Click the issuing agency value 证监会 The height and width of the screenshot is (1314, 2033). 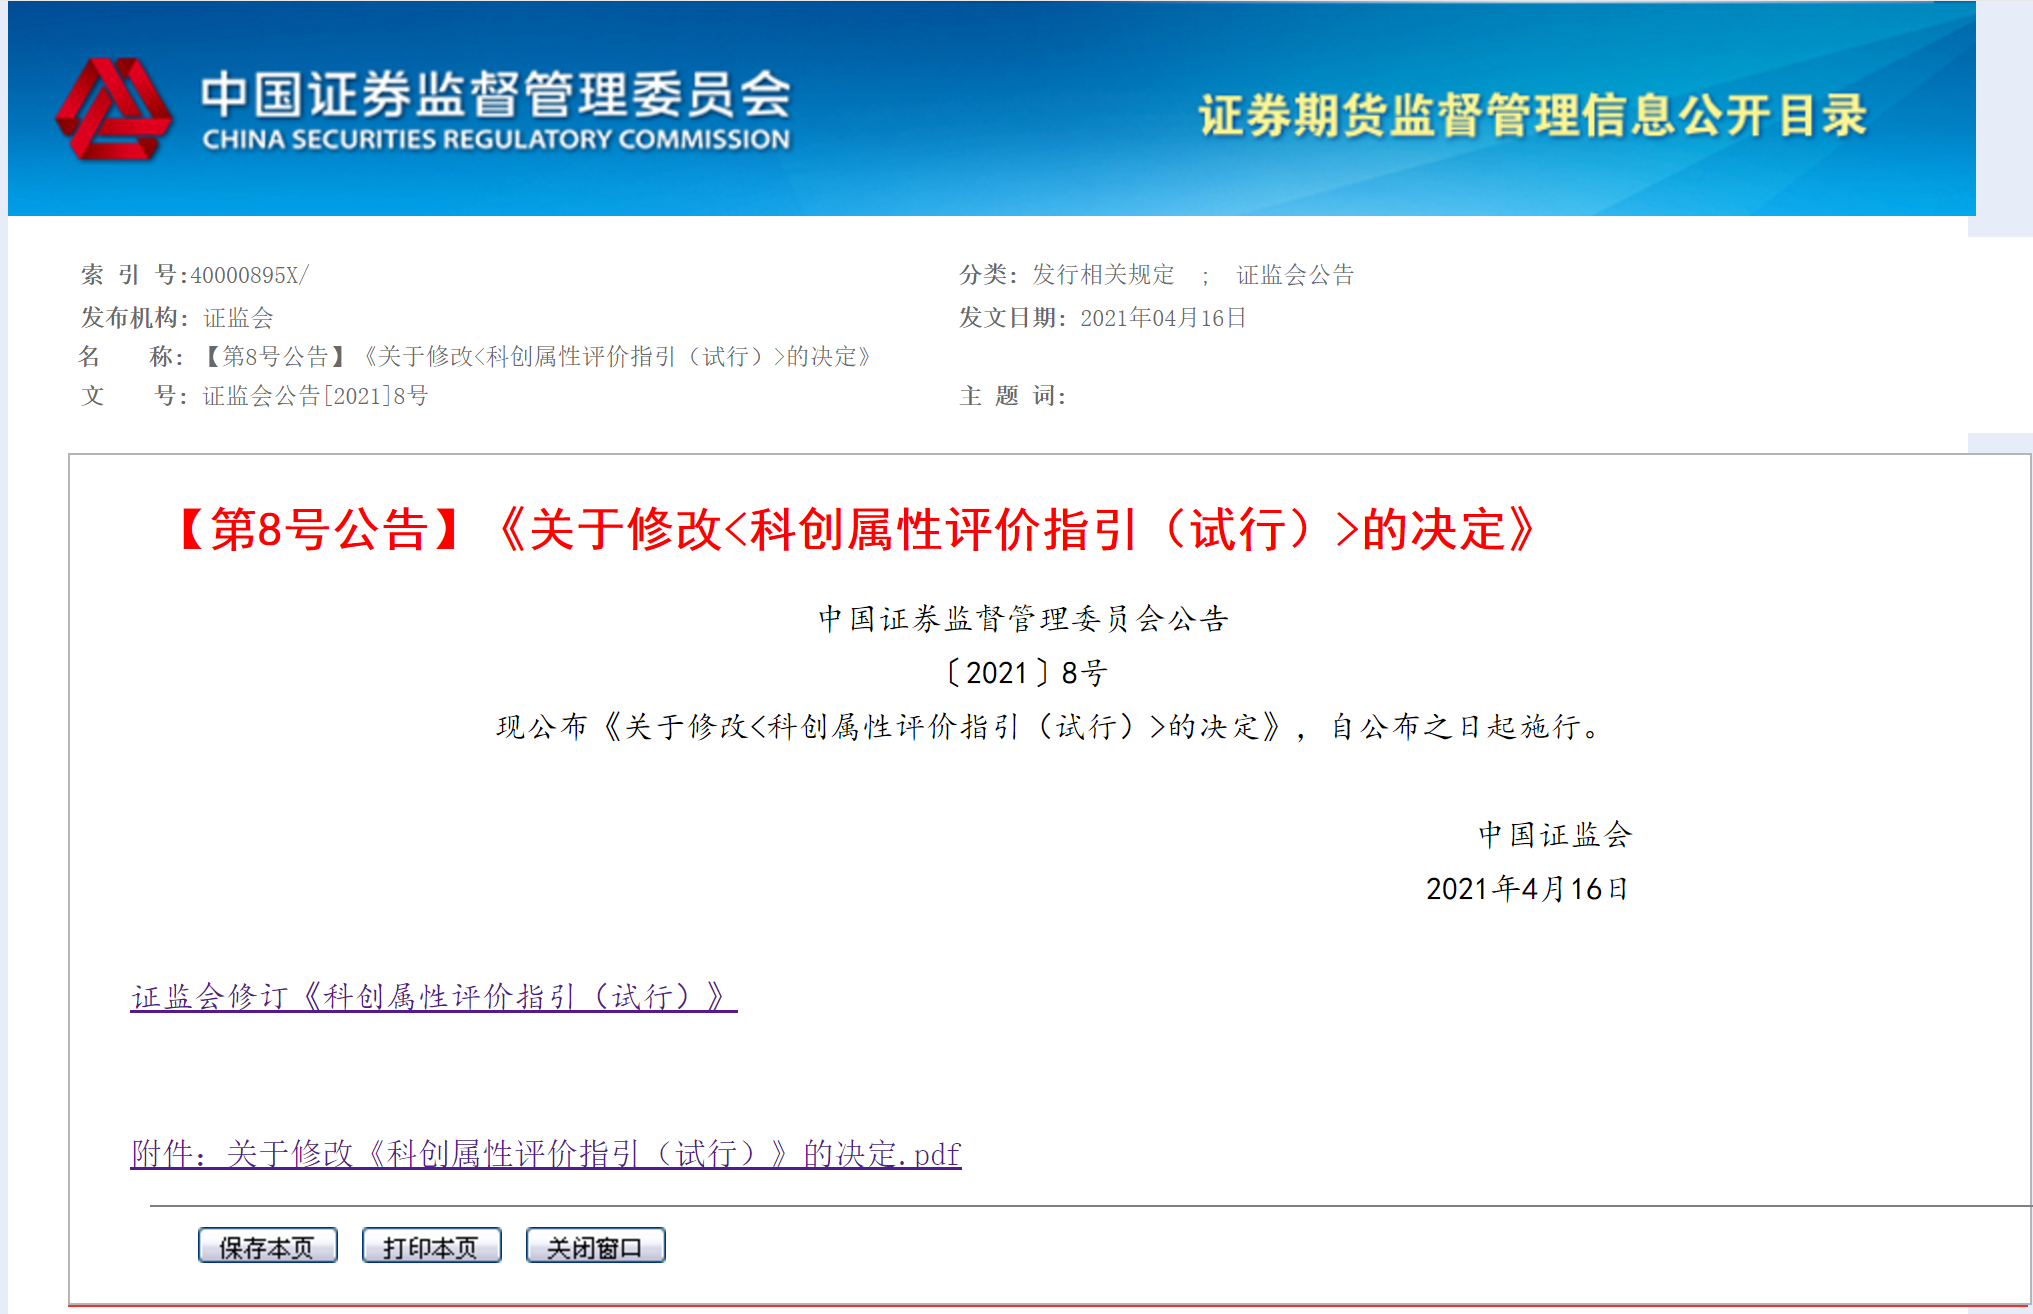pyautogui.click(x=238, y=318)
